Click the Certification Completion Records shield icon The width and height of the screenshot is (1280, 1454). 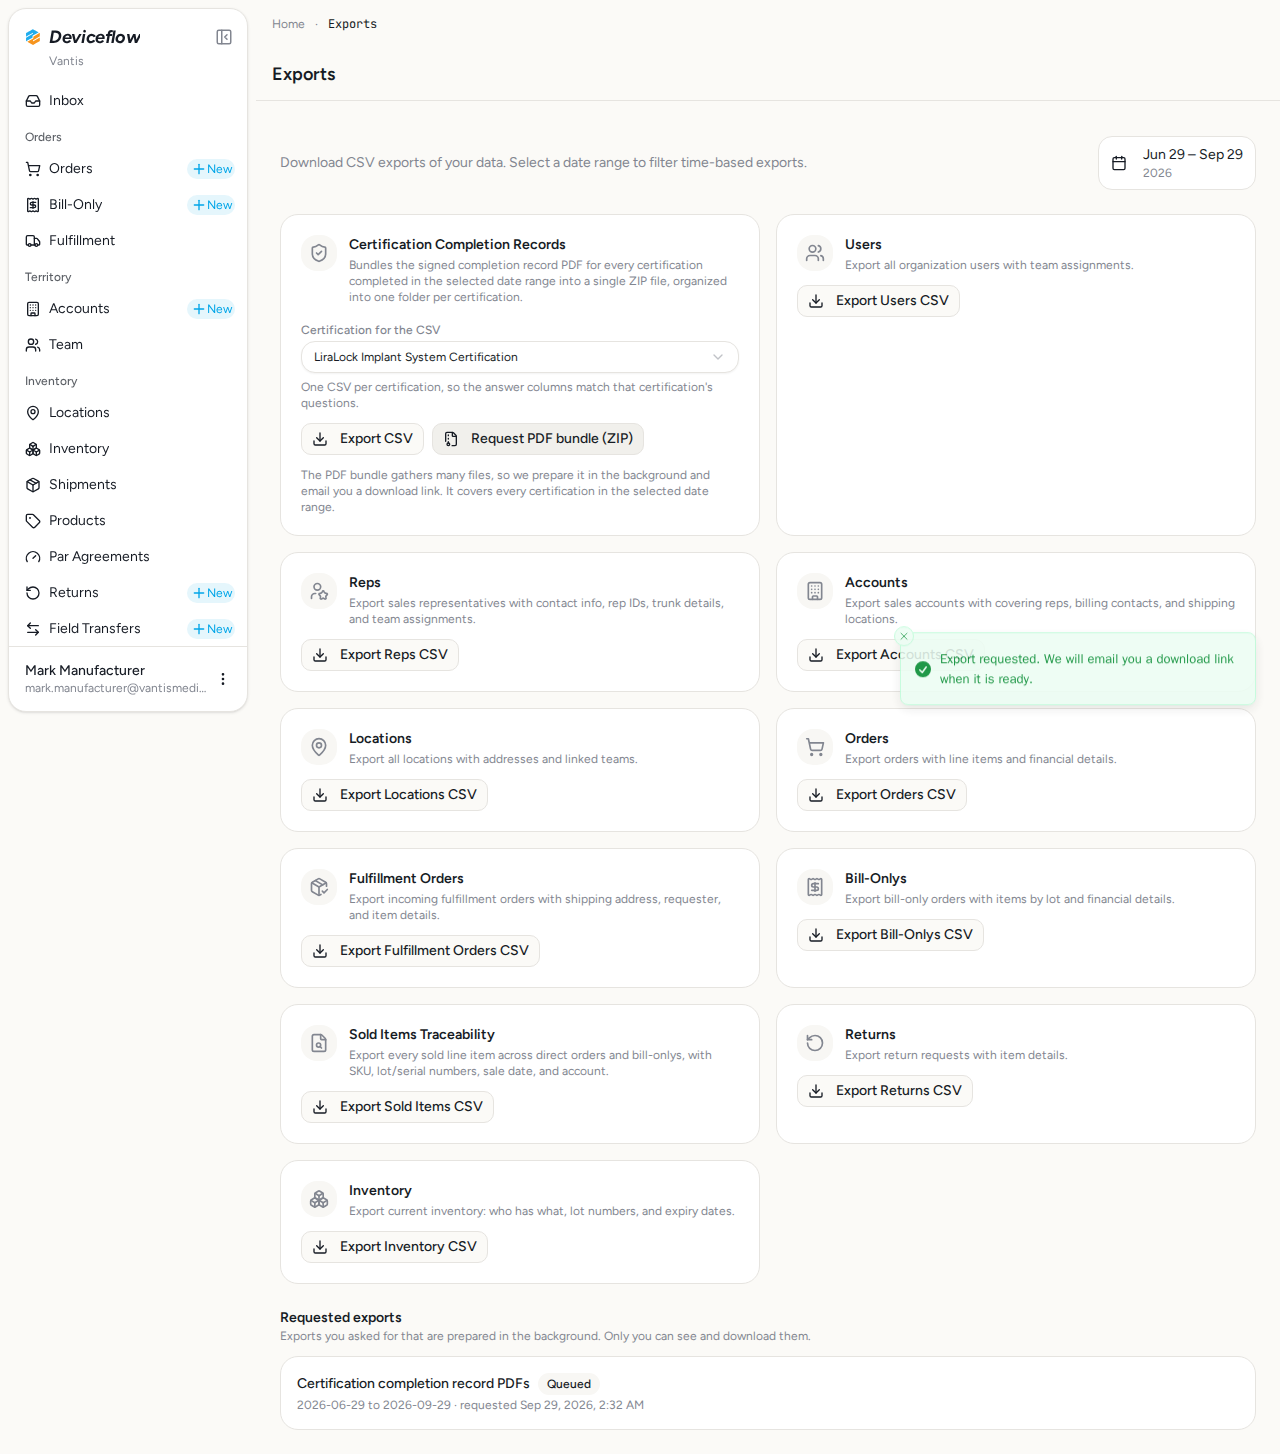pyautogui.click(x=319, y=253)
